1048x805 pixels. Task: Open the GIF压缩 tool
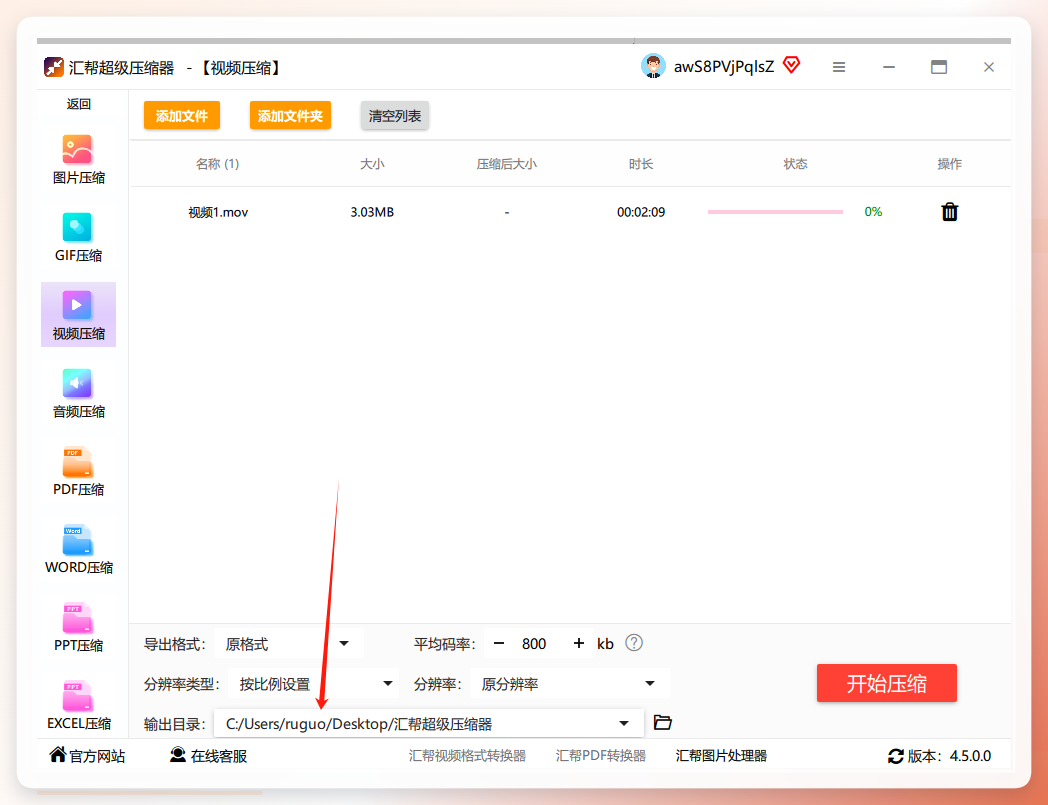[78, 237]
